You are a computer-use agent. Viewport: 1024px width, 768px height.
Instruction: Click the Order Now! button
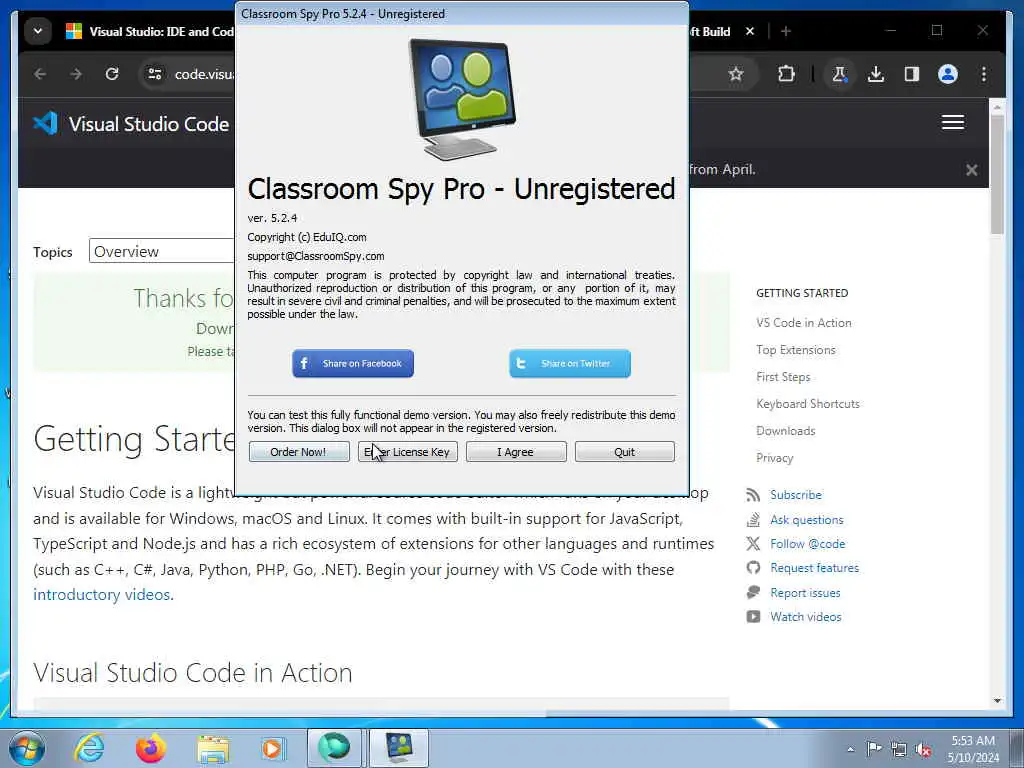[x=298, y=452]
